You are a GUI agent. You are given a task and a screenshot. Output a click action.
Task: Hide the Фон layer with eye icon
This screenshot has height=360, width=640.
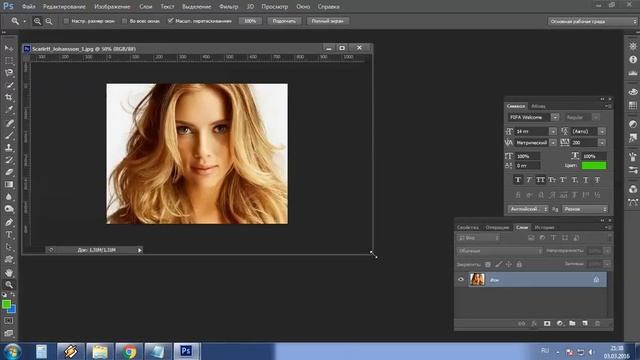click(461, 280)
